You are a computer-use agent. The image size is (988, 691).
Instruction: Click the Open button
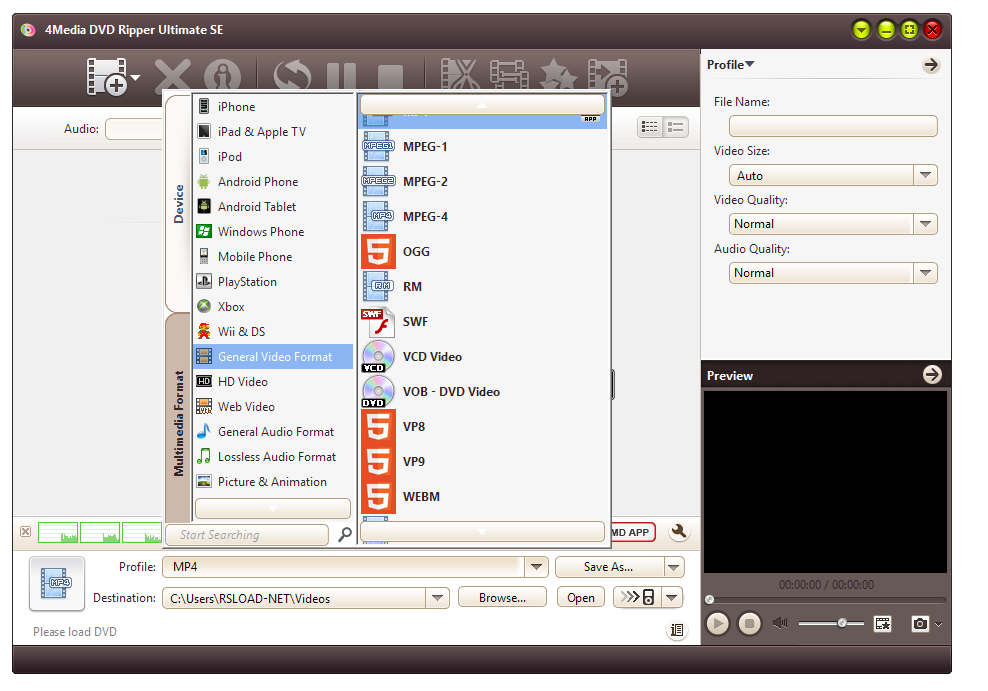[580, 598]
